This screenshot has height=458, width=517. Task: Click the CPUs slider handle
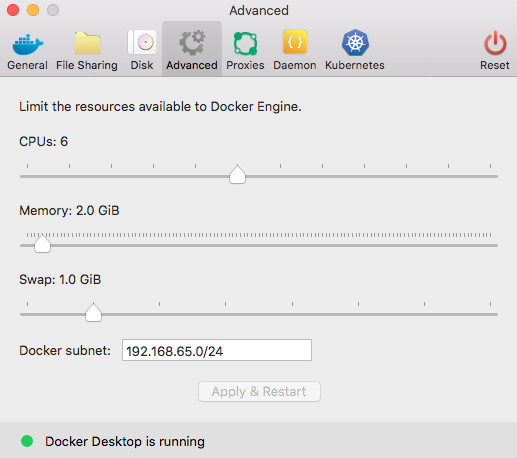click(237, 174)
